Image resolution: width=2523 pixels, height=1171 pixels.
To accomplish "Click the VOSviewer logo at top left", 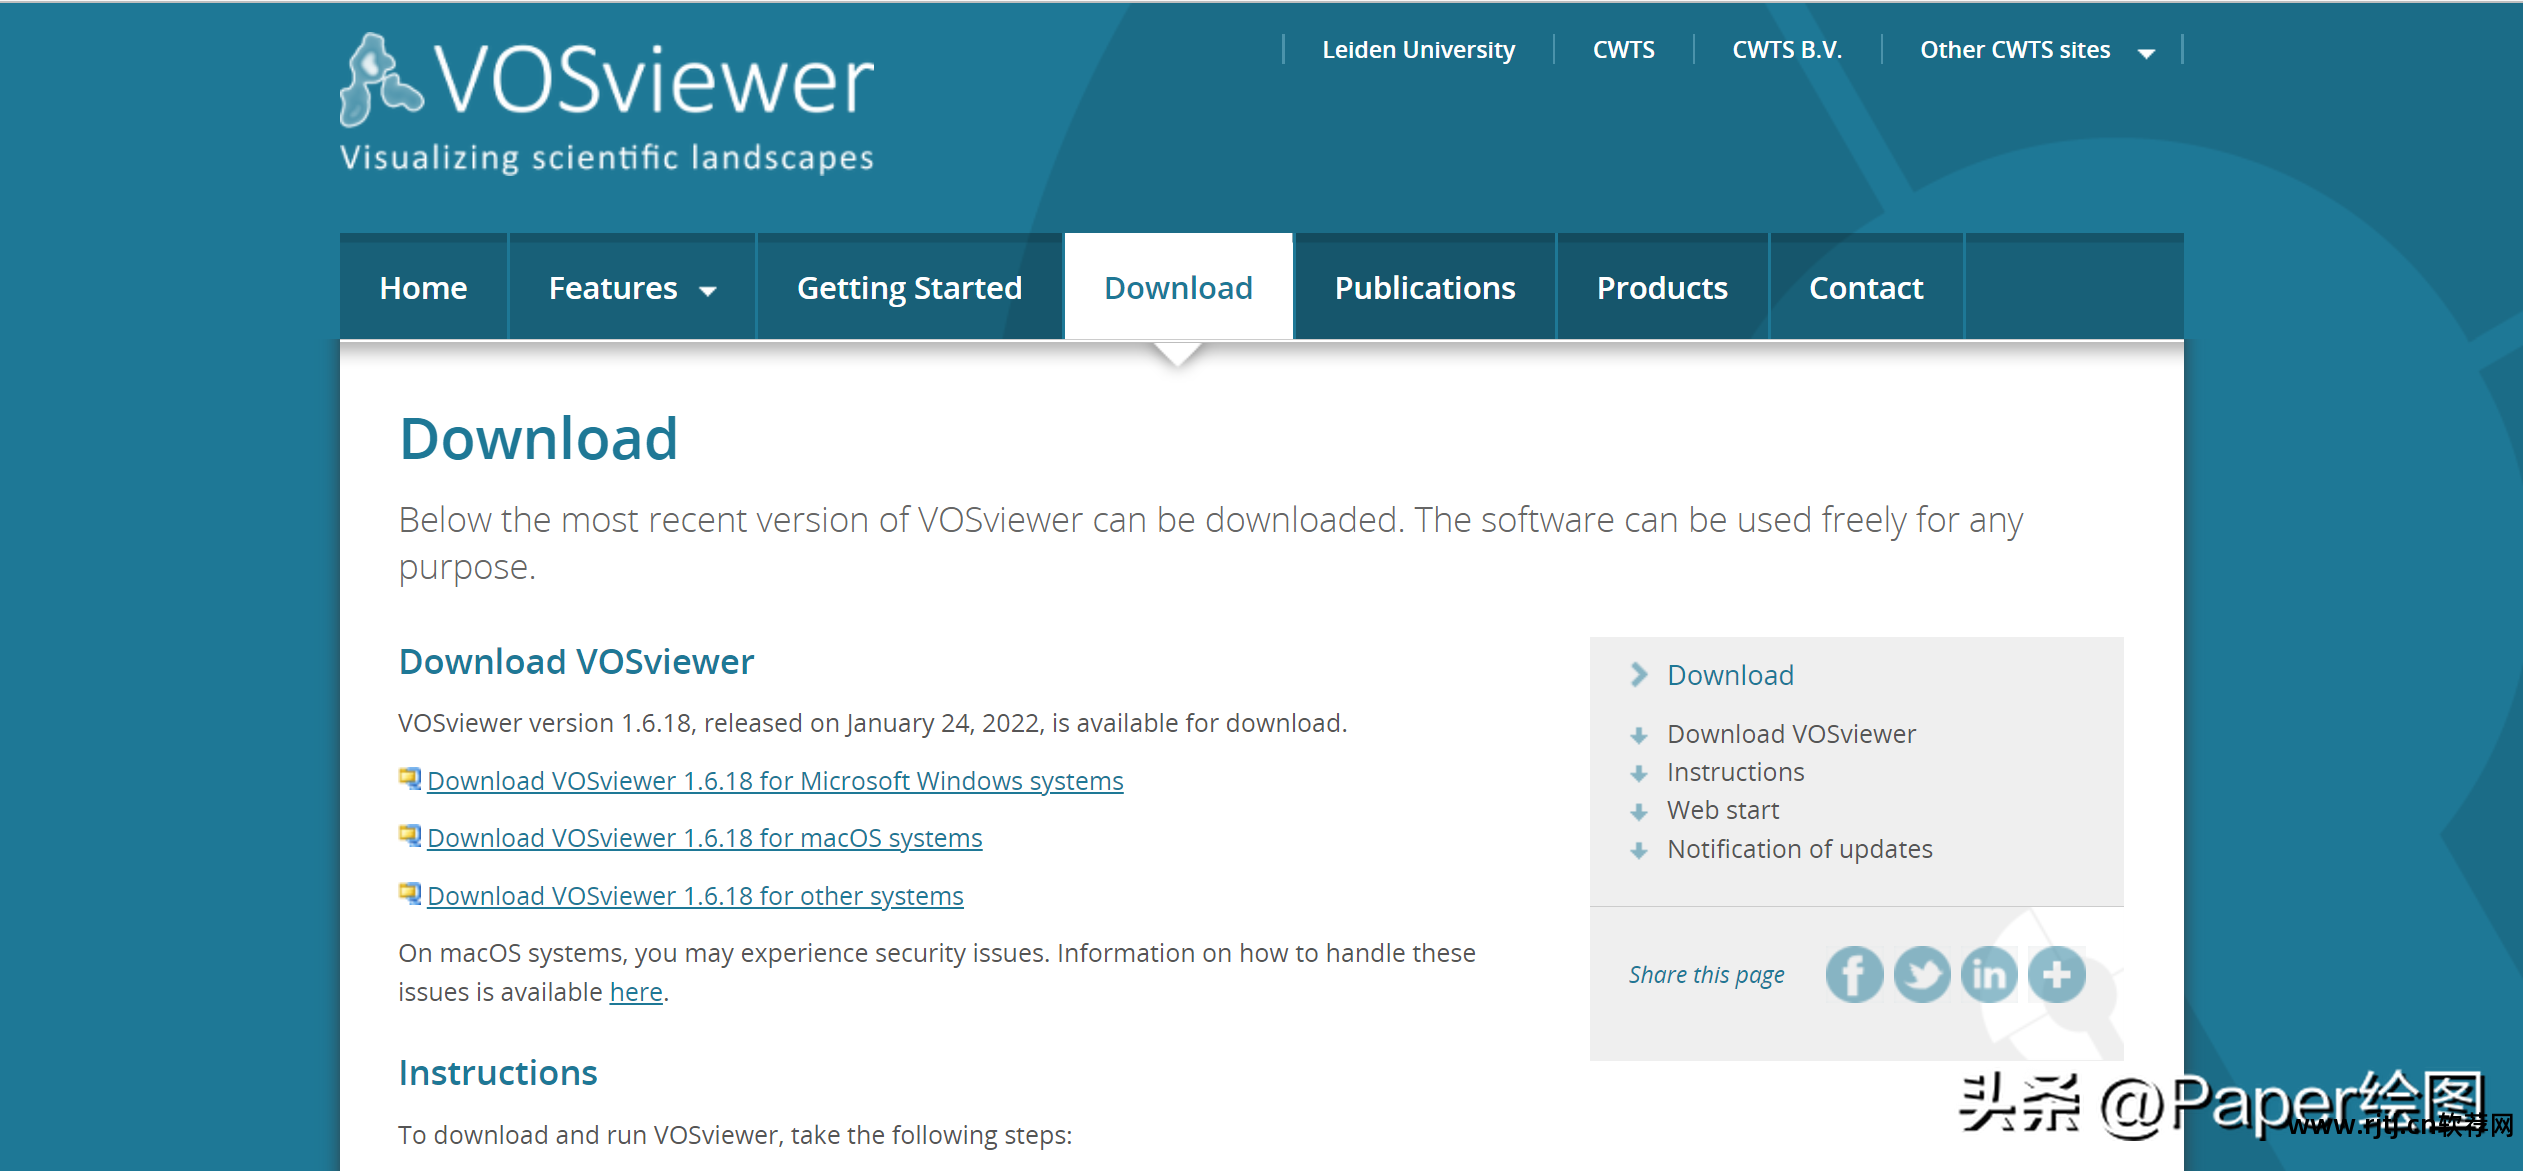I will click(x=606, y=103).
